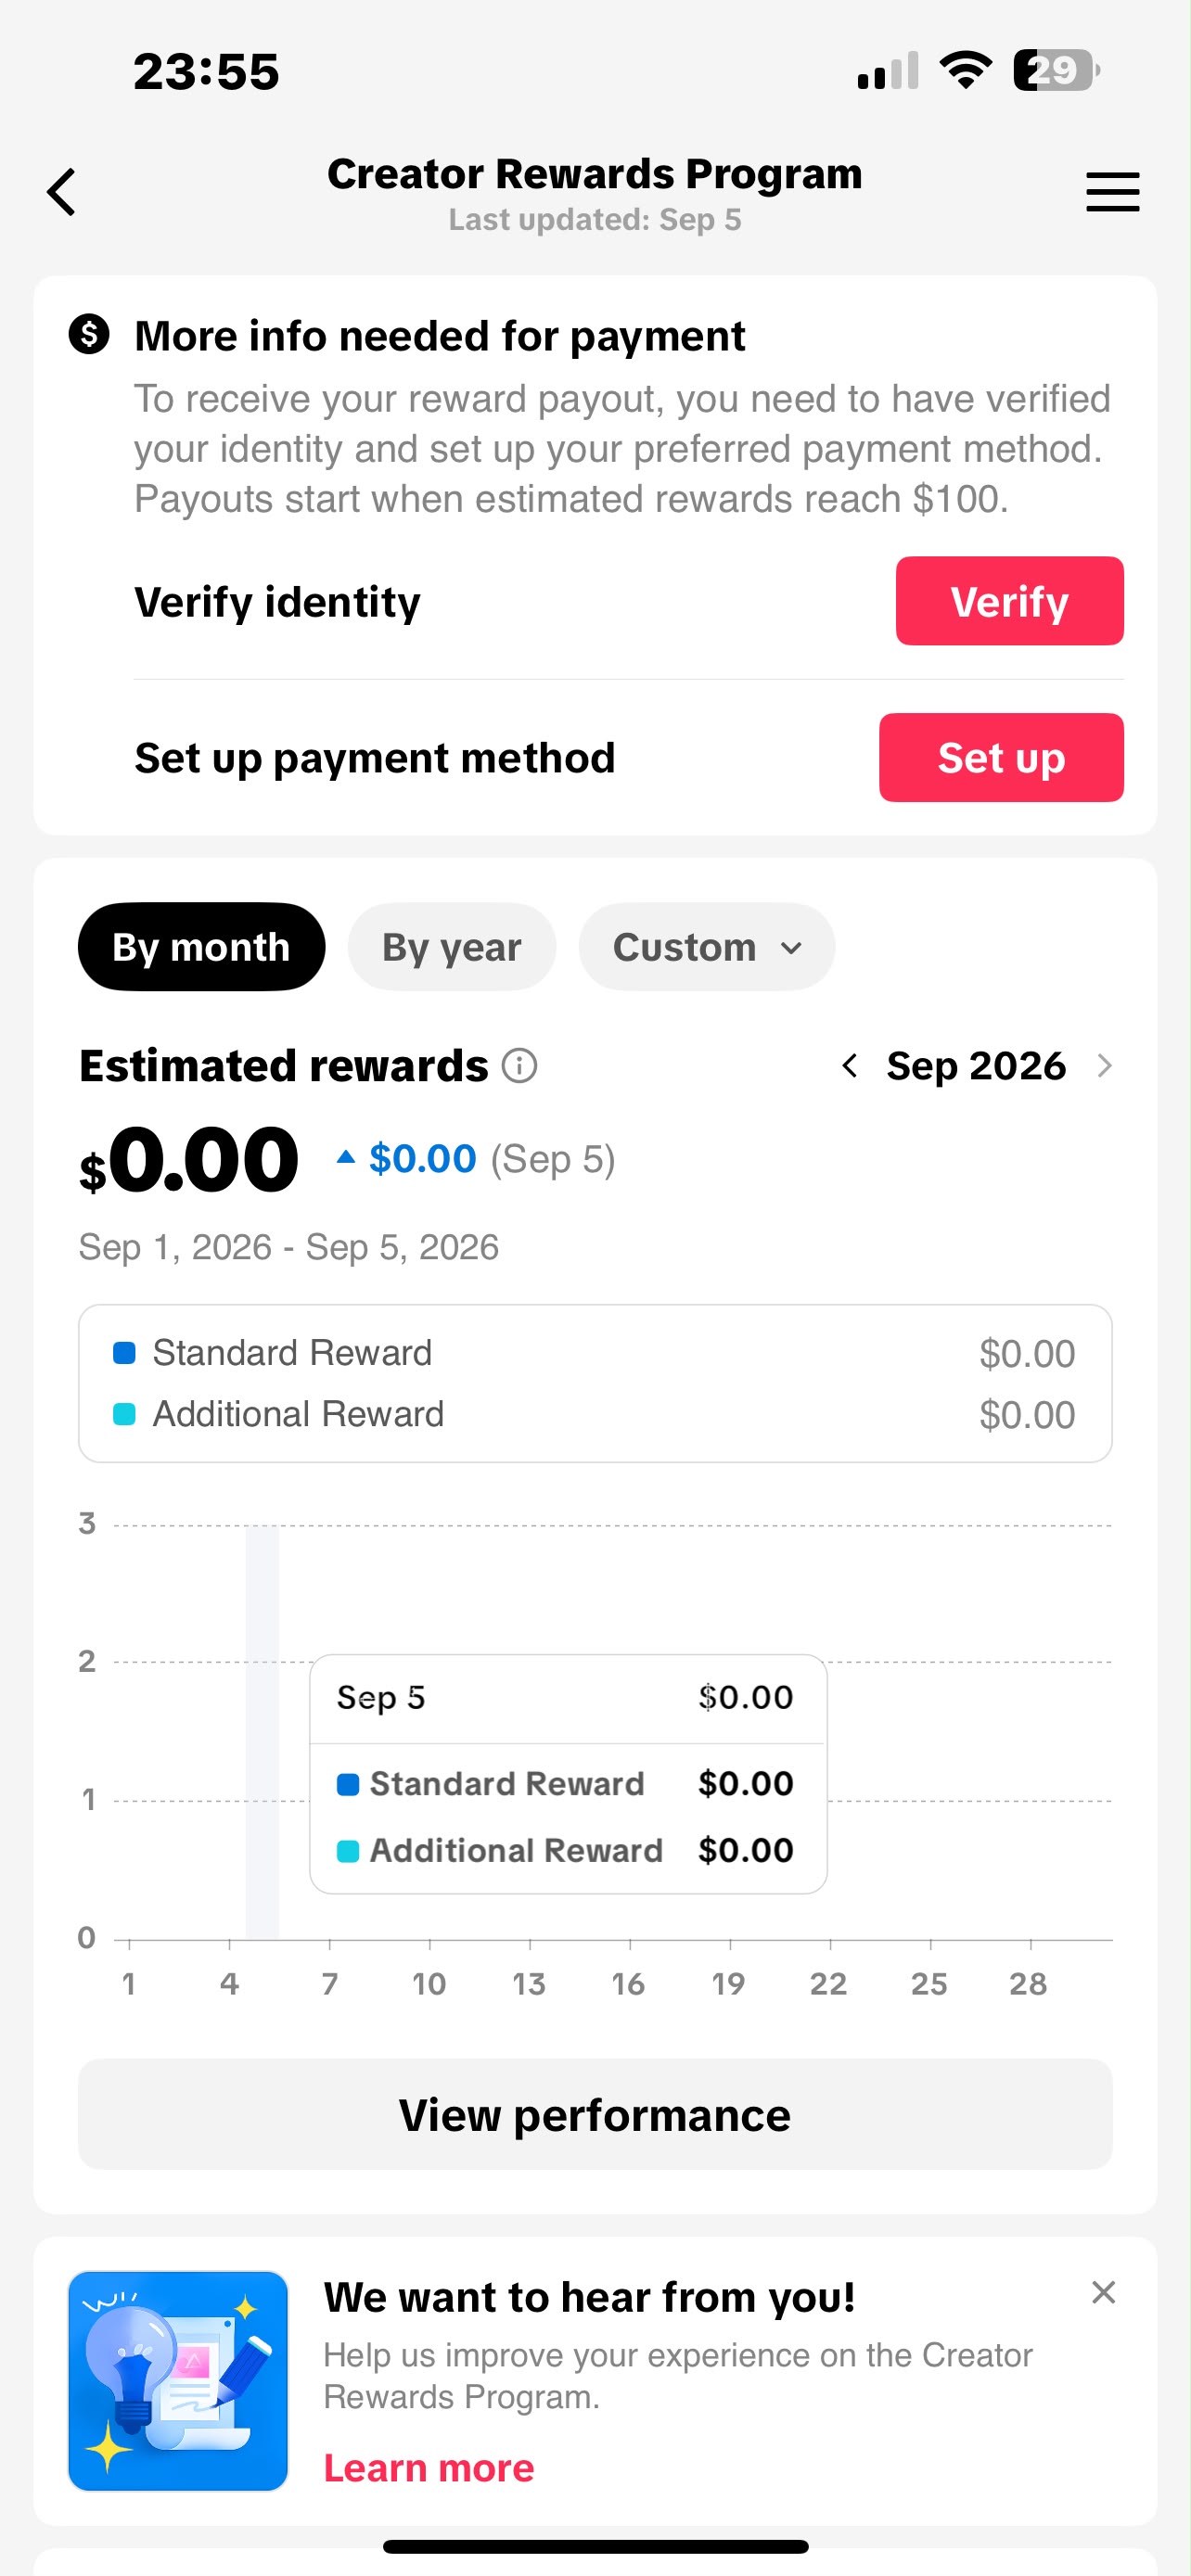Tap the Wi-Fi status icon
The width and height of the screenshot is (1191, 2576).
click(x=965, y=70)
